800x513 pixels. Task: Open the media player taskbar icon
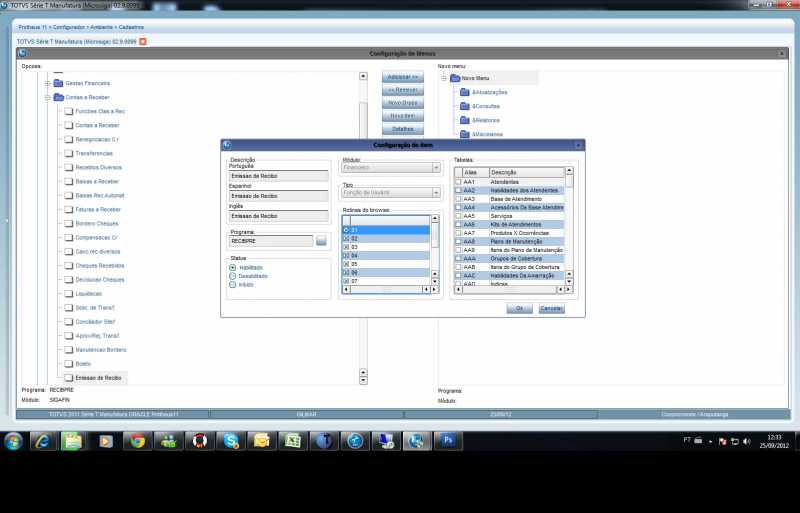tap(106, 441)
